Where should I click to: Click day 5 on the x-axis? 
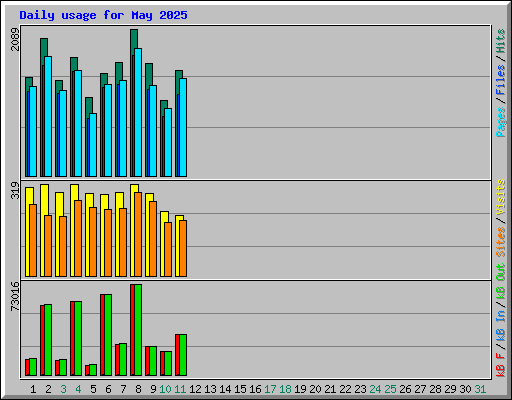pyautogui.click(x=93, y=389)
